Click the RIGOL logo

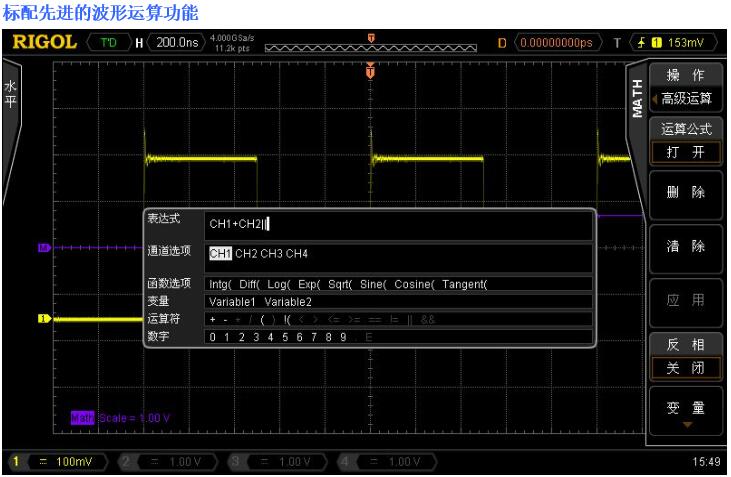43,44
